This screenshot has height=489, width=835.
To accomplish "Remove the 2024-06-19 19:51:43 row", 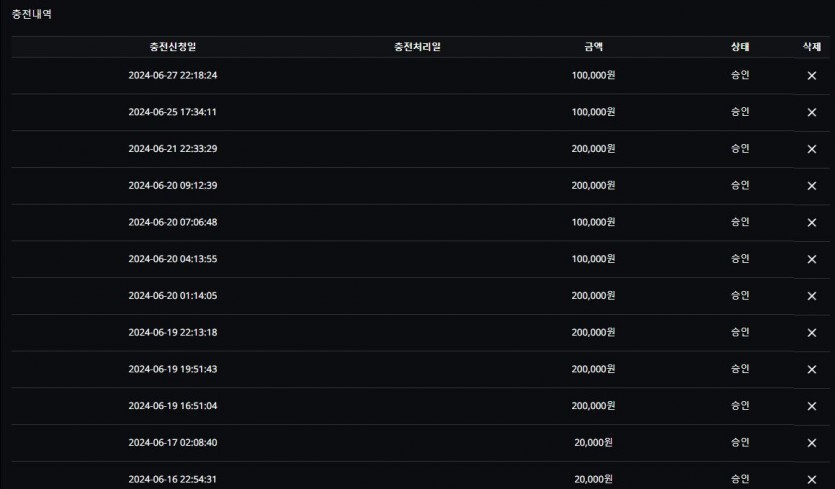I will pos(812,370).
